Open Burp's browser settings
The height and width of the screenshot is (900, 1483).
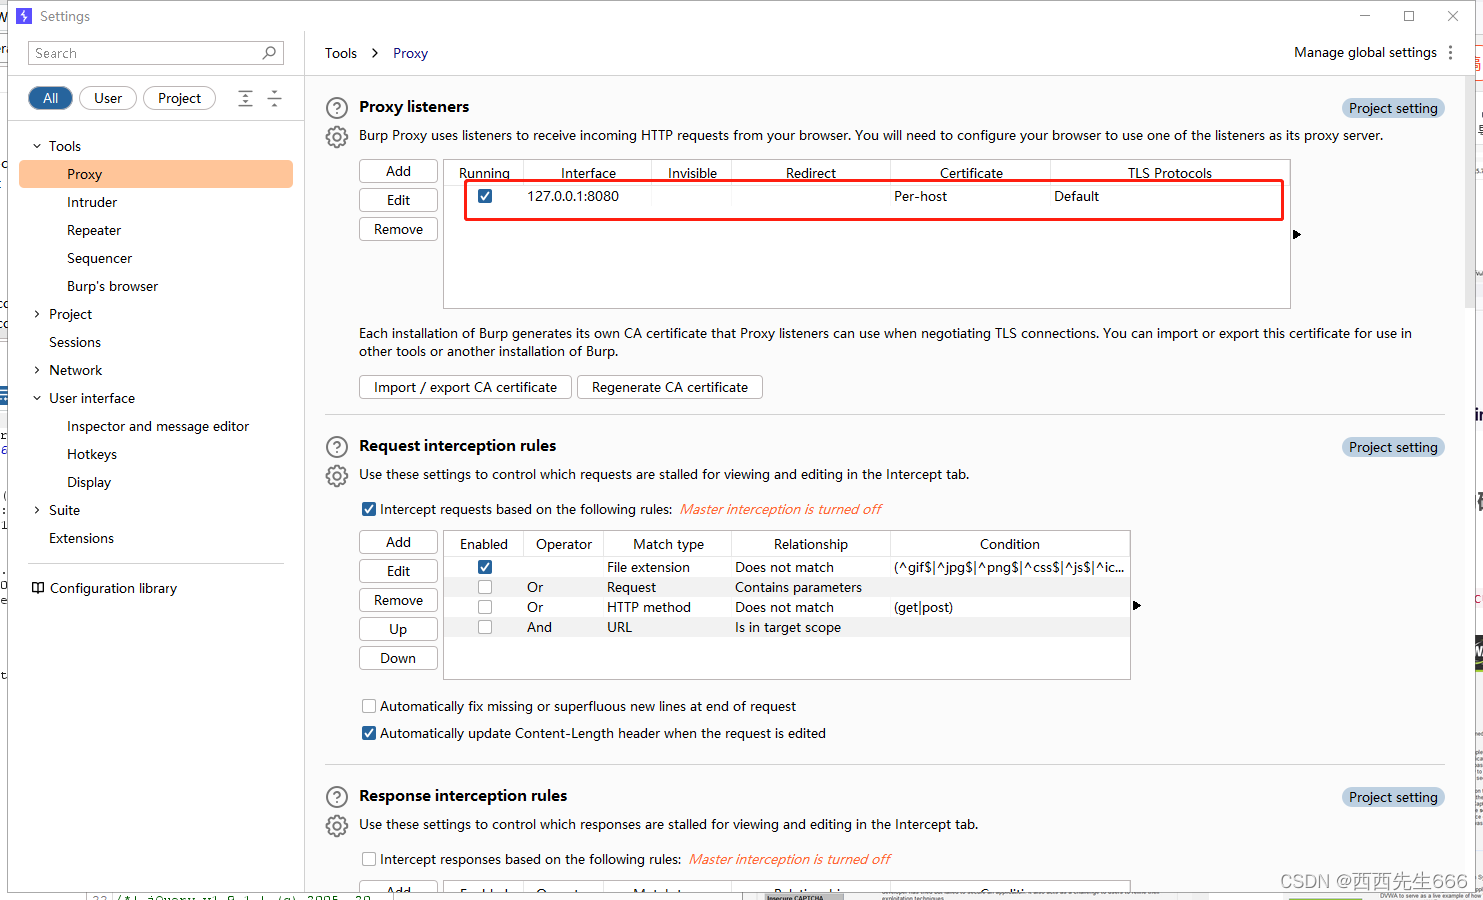click(x=113, y=286)
